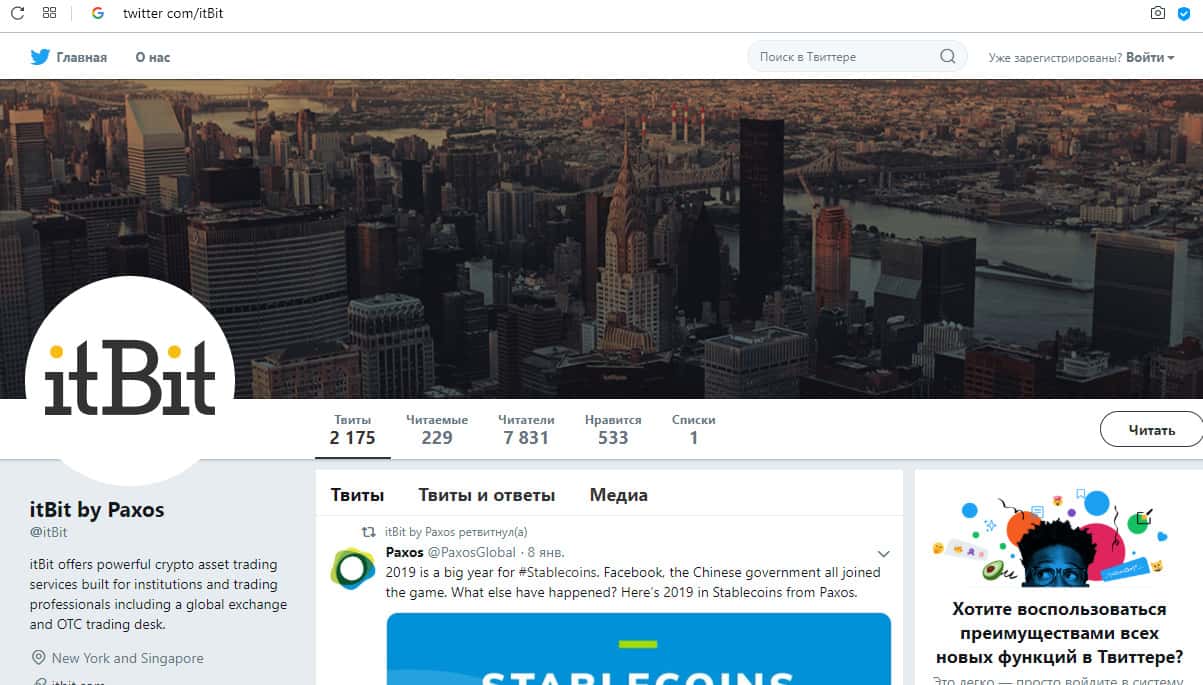The width and height of the screenshot is (1203, 685).
Task: Click the browser reload icon
Action: (x=17, y=13)
